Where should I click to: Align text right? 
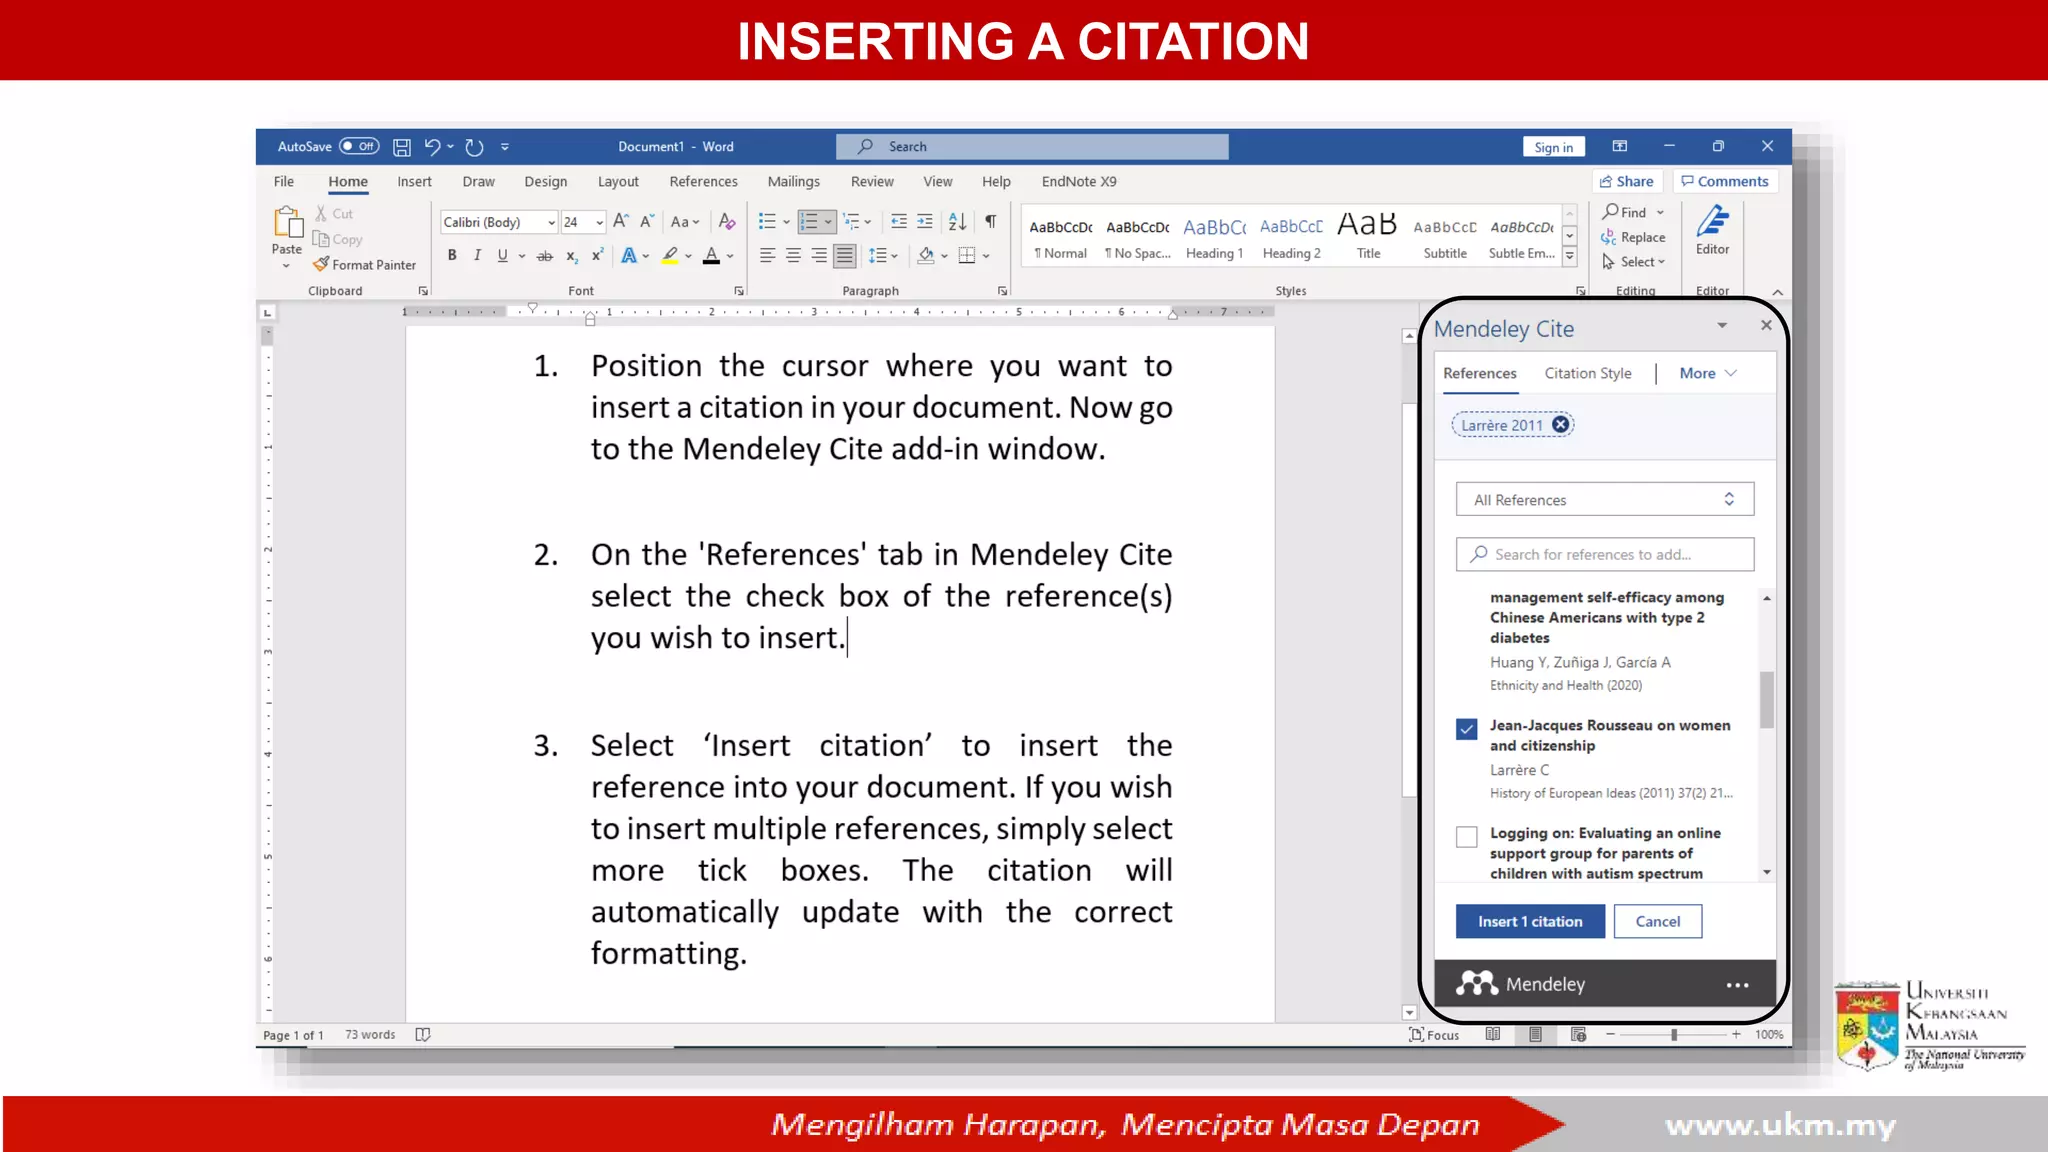819,256
